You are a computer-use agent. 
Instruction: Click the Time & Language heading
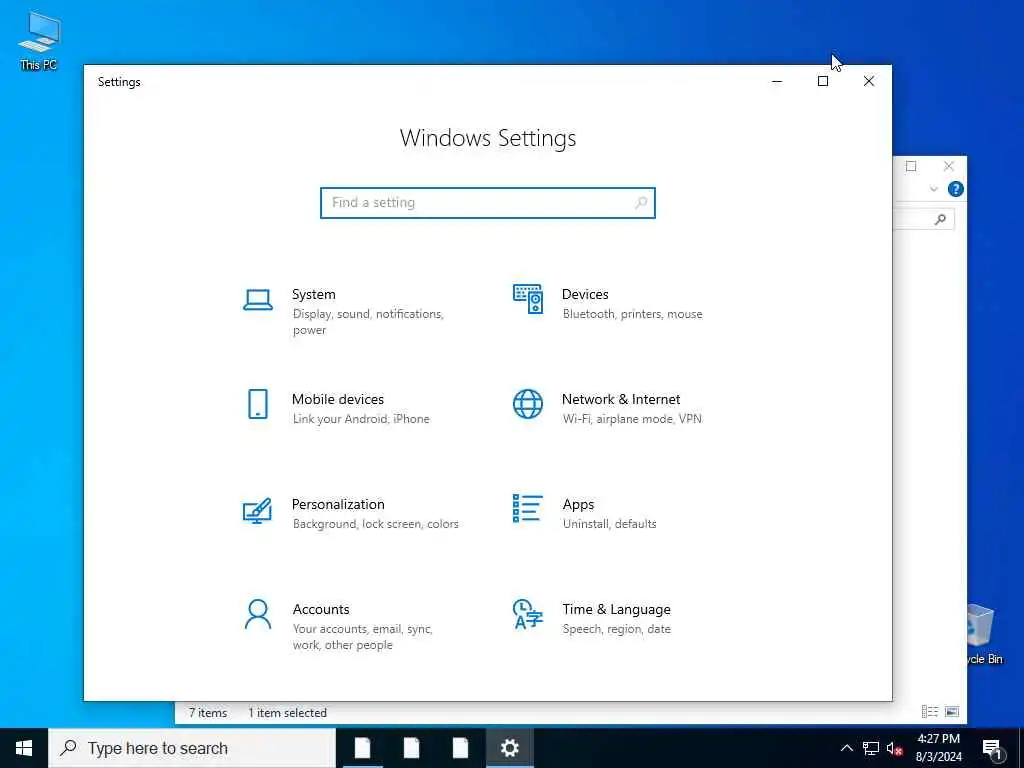coord(616,609)
